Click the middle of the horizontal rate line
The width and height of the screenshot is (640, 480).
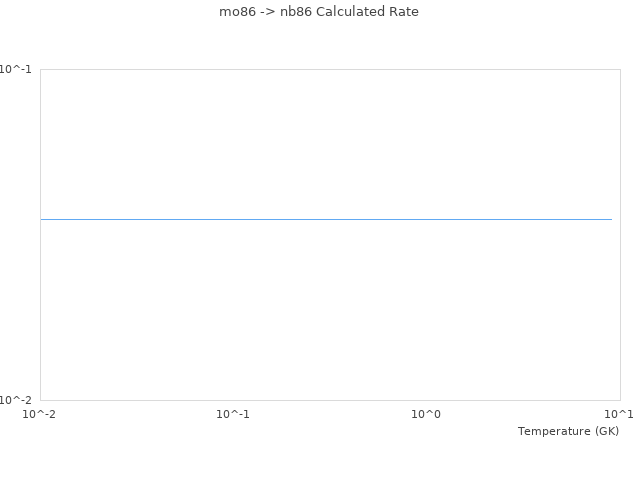(326, 219)
